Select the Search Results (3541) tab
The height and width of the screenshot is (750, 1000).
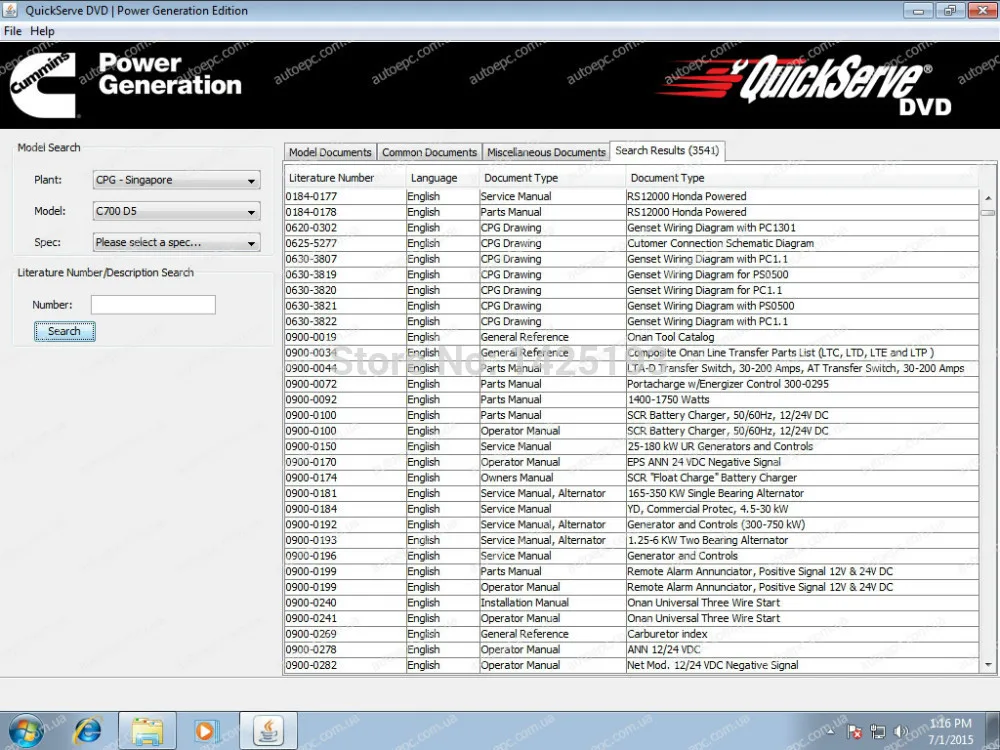(666, 151)
